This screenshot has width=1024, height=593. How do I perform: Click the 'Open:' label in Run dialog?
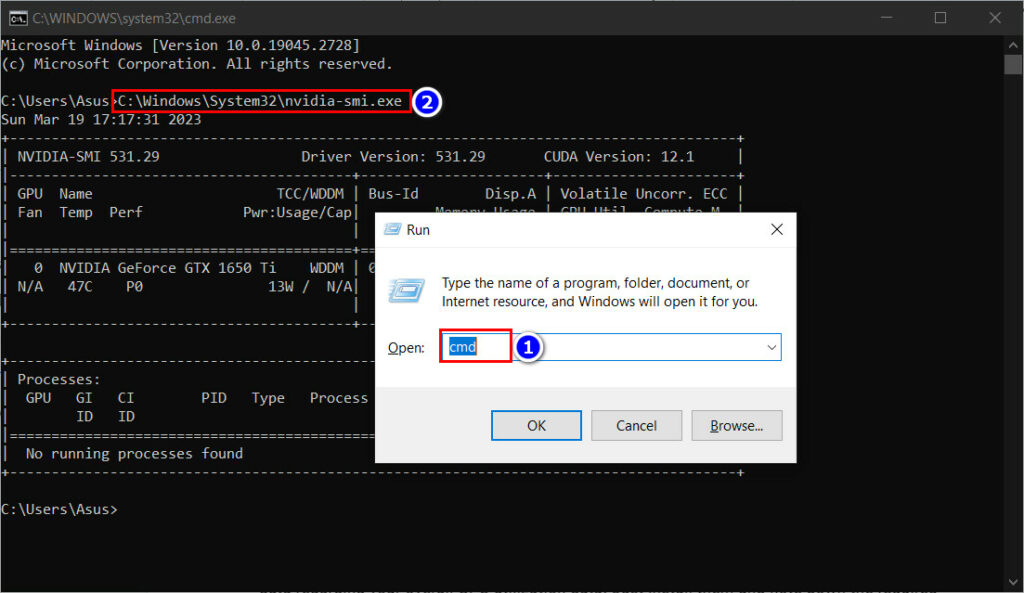(406, 347)
